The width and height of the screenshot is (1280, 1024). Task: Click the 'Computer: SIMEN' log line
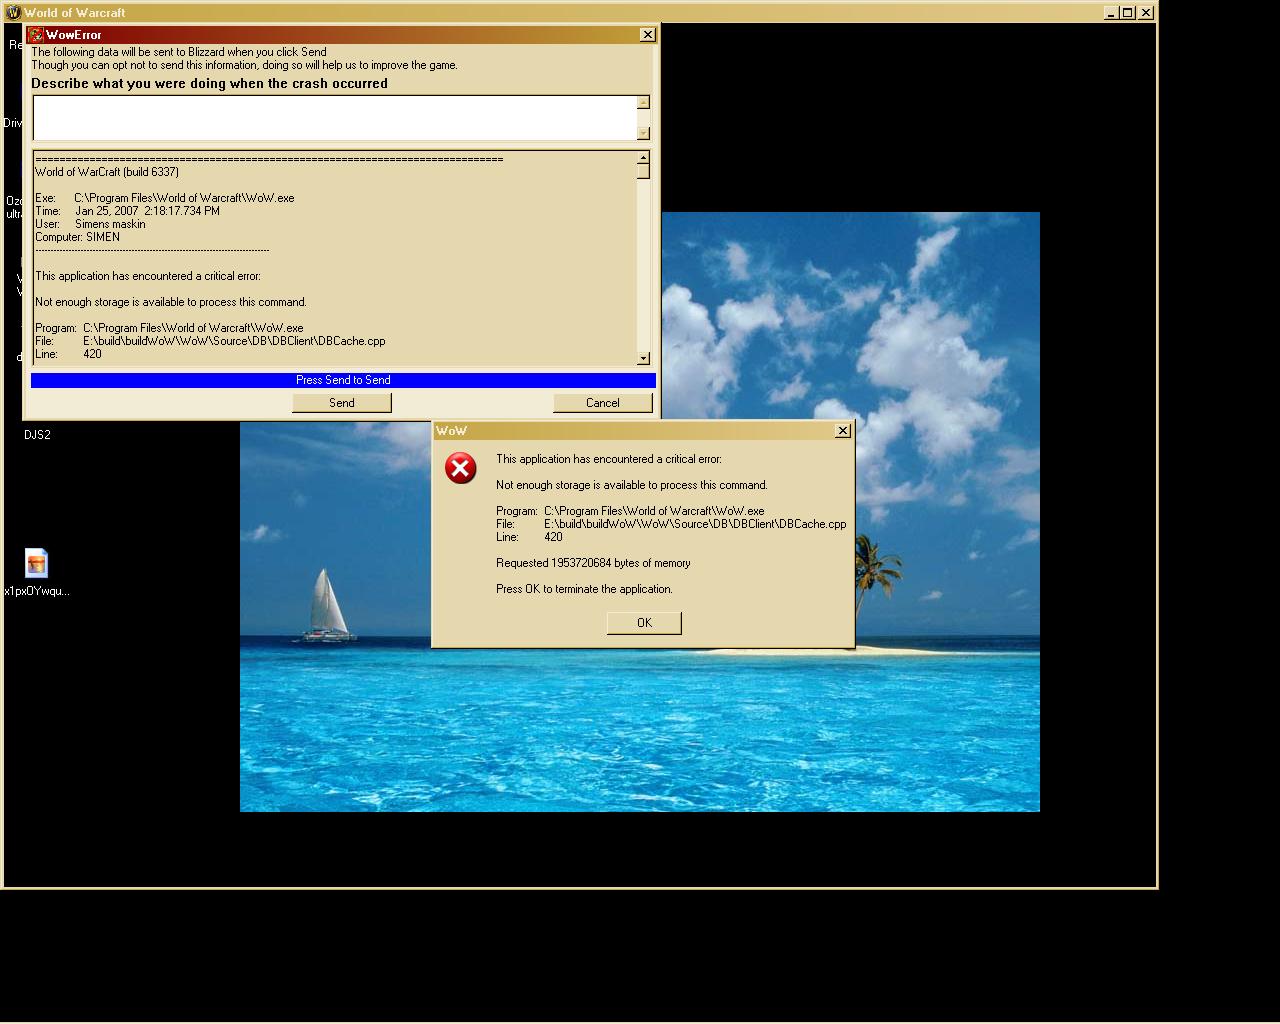pyautogui.click(x=77, y=237)
